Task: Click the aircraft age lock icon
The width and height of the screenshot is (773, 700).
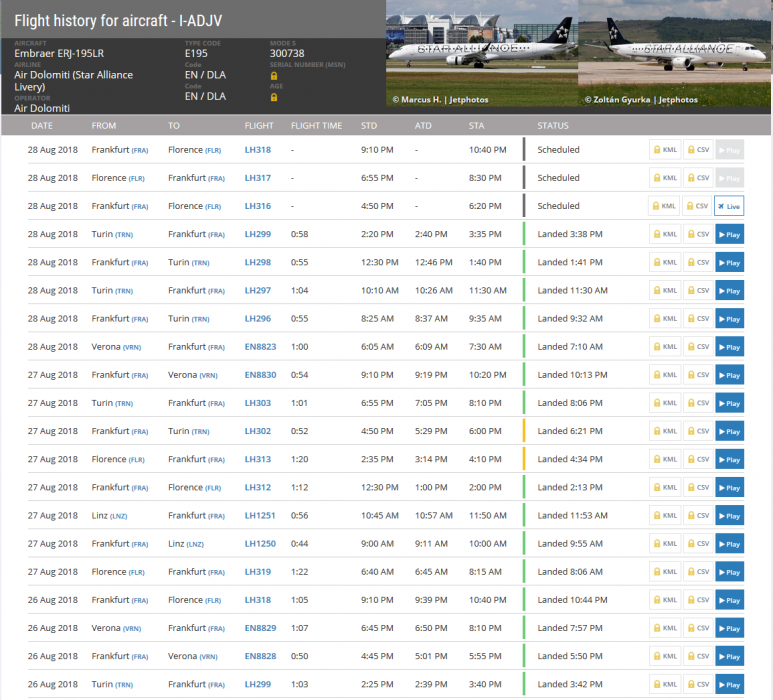Action: click(274, 97)
